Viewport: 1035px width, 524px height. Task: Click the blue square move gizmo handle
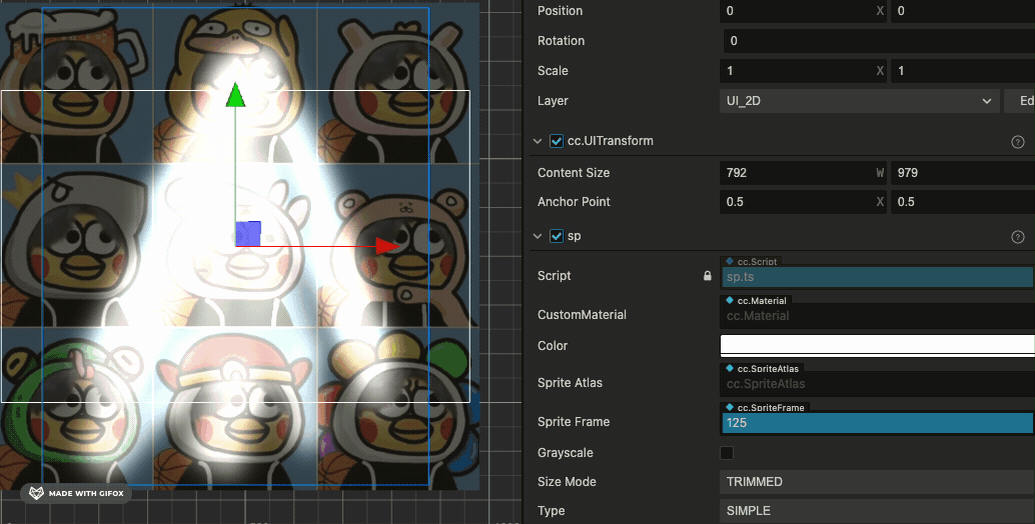[248, 234]
